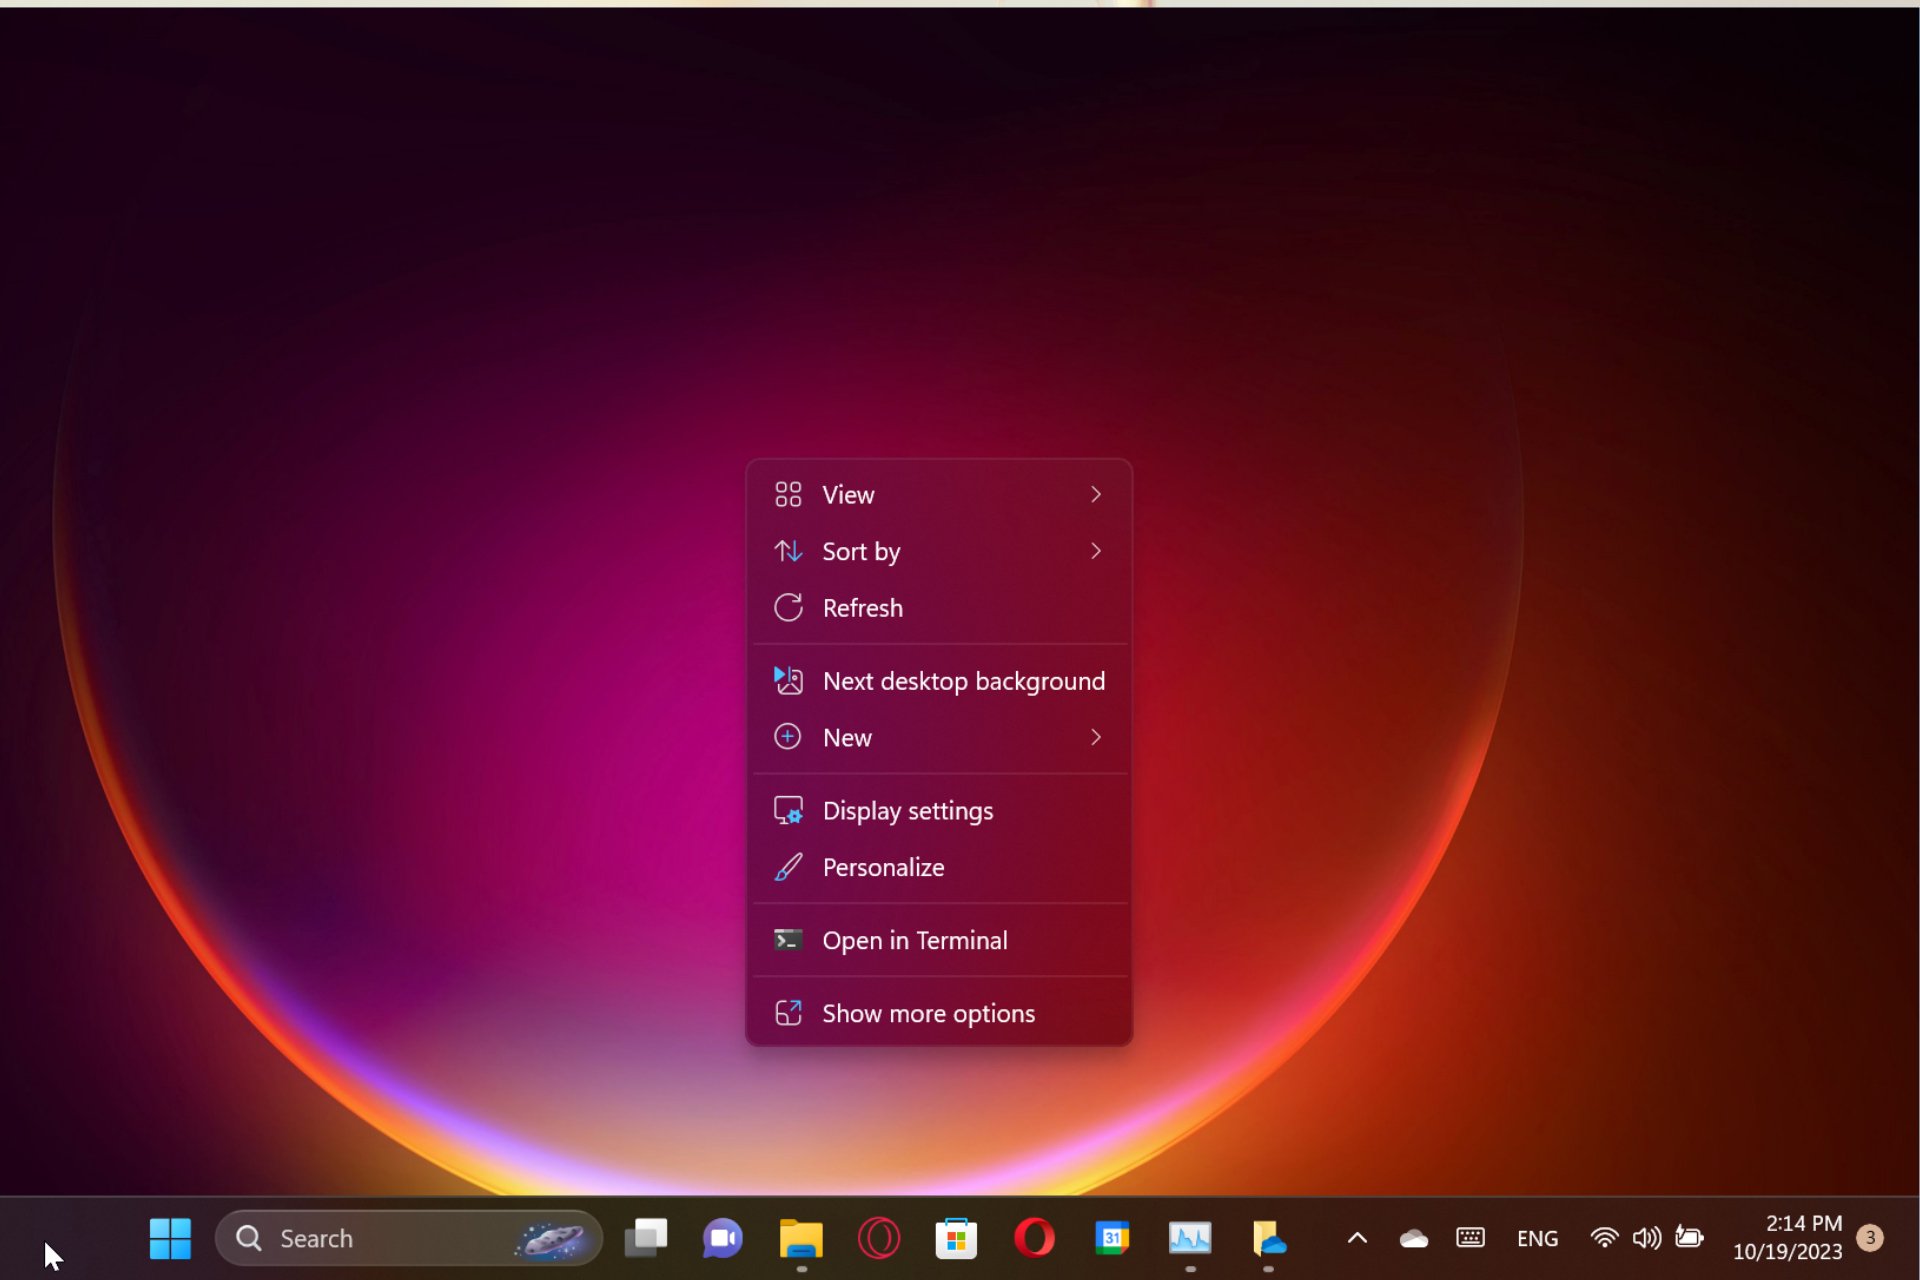Switch the ENG input language indicator
Viewport: 1920px width, 1280px height.
(1537, 1238)
